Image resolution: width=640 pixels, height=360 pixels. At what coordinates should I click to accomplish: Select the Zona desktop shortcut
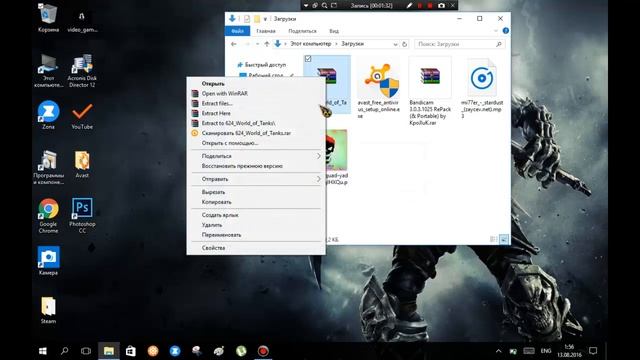(48, 115)
